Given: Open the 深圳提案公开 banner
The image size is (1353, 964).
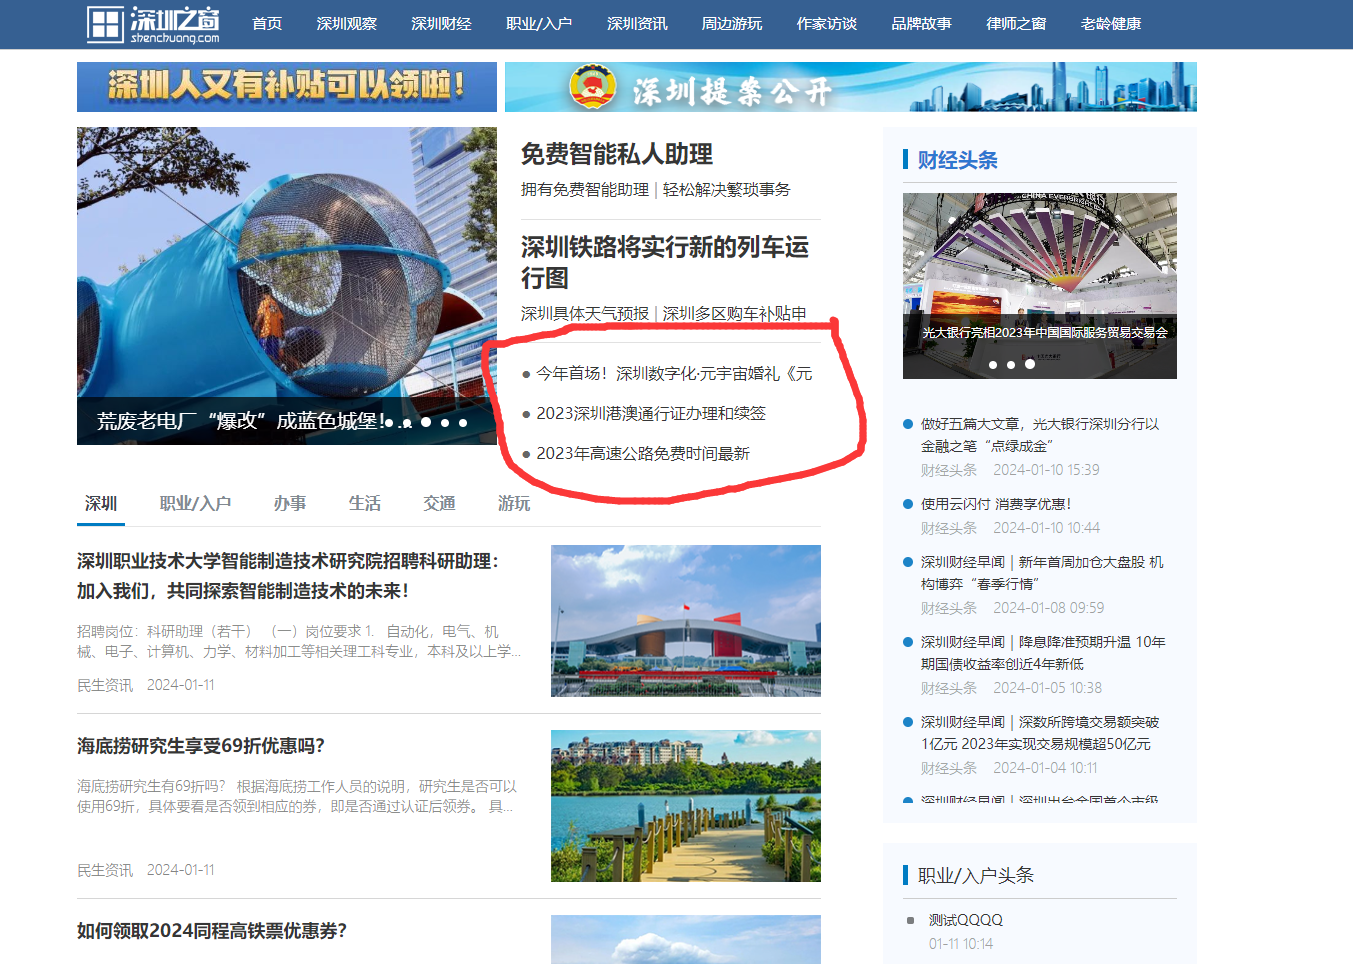Looking at the screenshot, I should pos(851,87).
